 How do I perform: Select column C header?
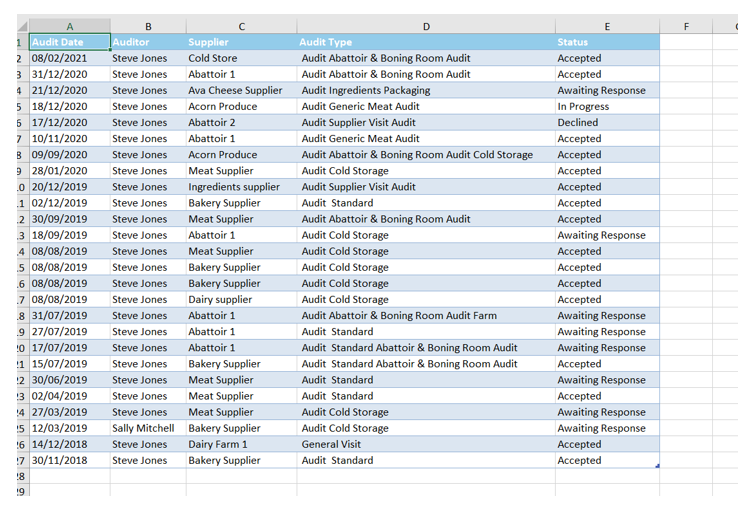tap(242, 26)
